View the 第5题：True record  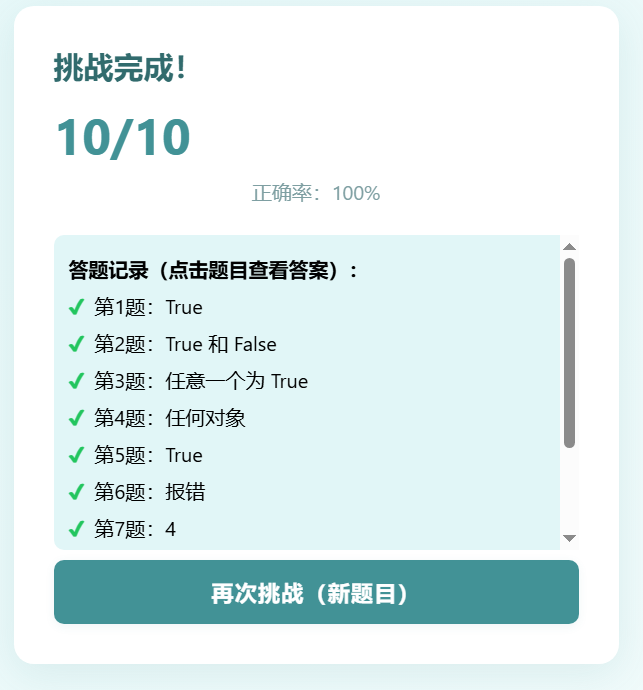148,456
